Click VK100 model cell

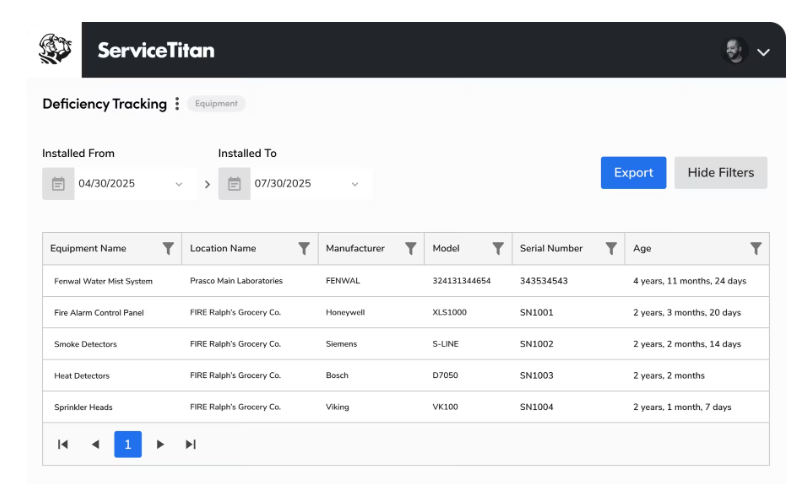pos(445,407)
